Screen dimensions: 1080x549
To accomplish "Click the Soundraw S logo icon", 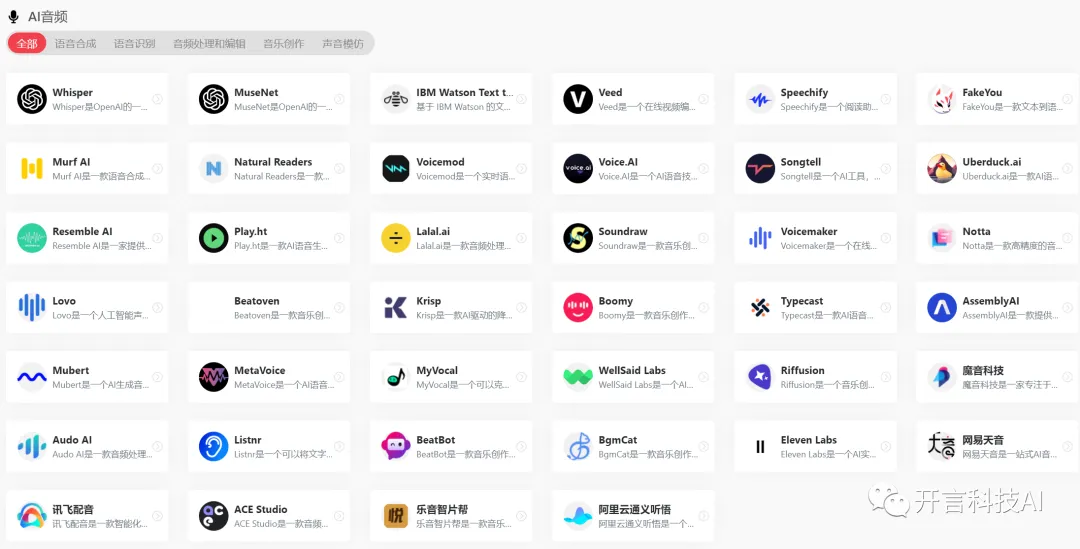I will 578,238.
